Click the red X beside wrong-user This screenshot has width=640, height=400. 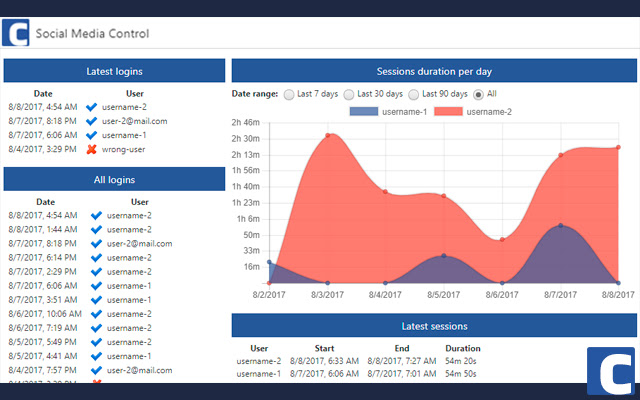coord(91,149)
